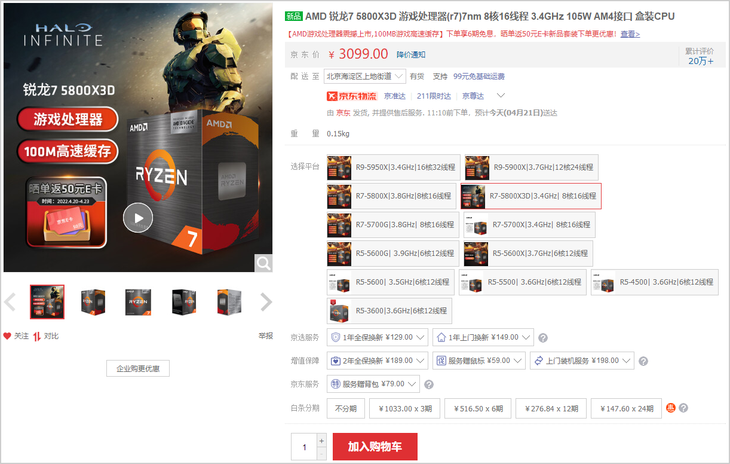The image size is (730, 464).
Task: Expand the 京东物流 delivery options chevron
Action: pos(501,95)
